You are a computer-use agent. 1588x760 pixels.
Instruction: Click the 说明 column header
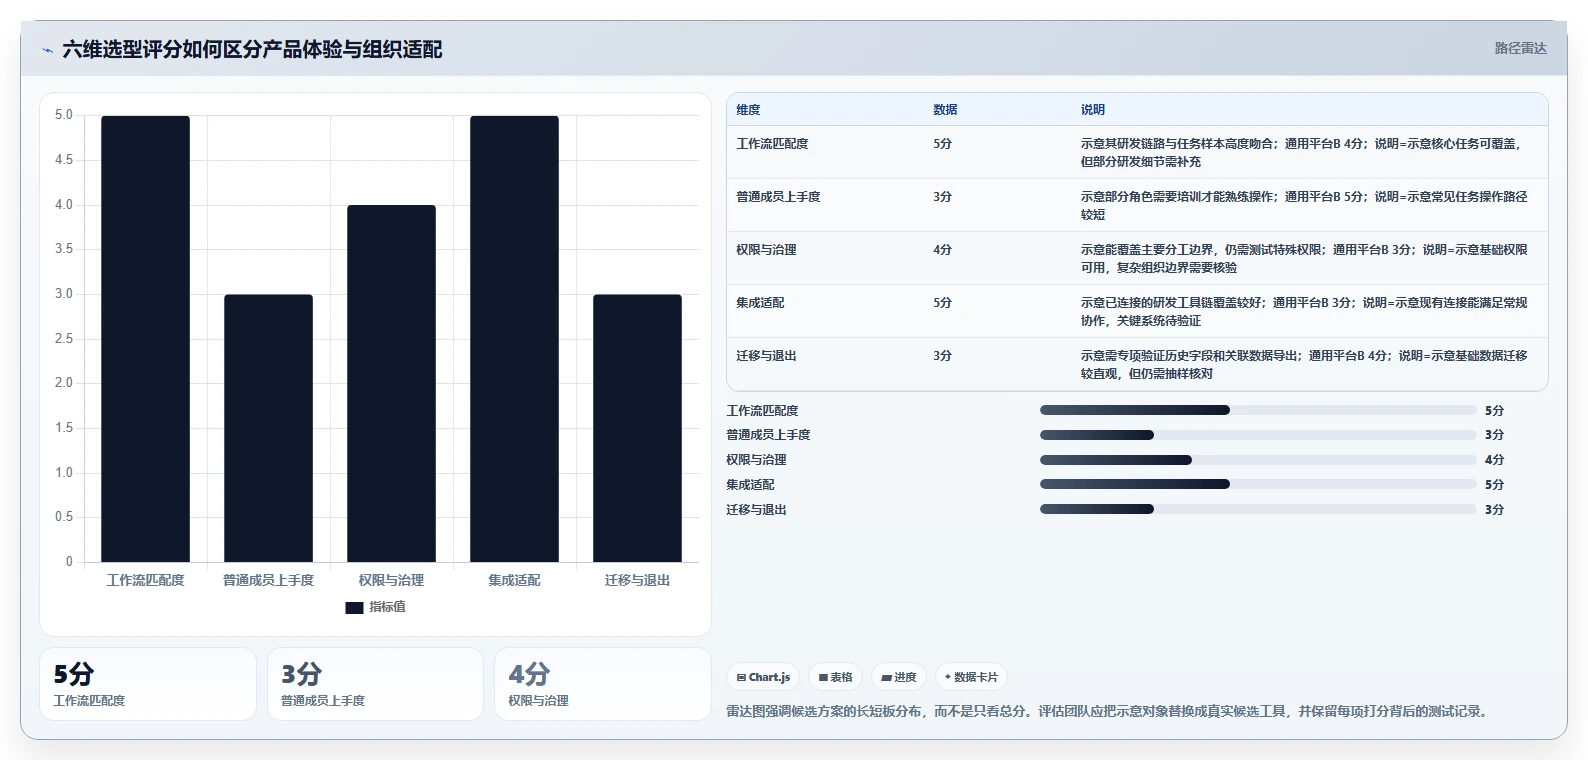1092,110
